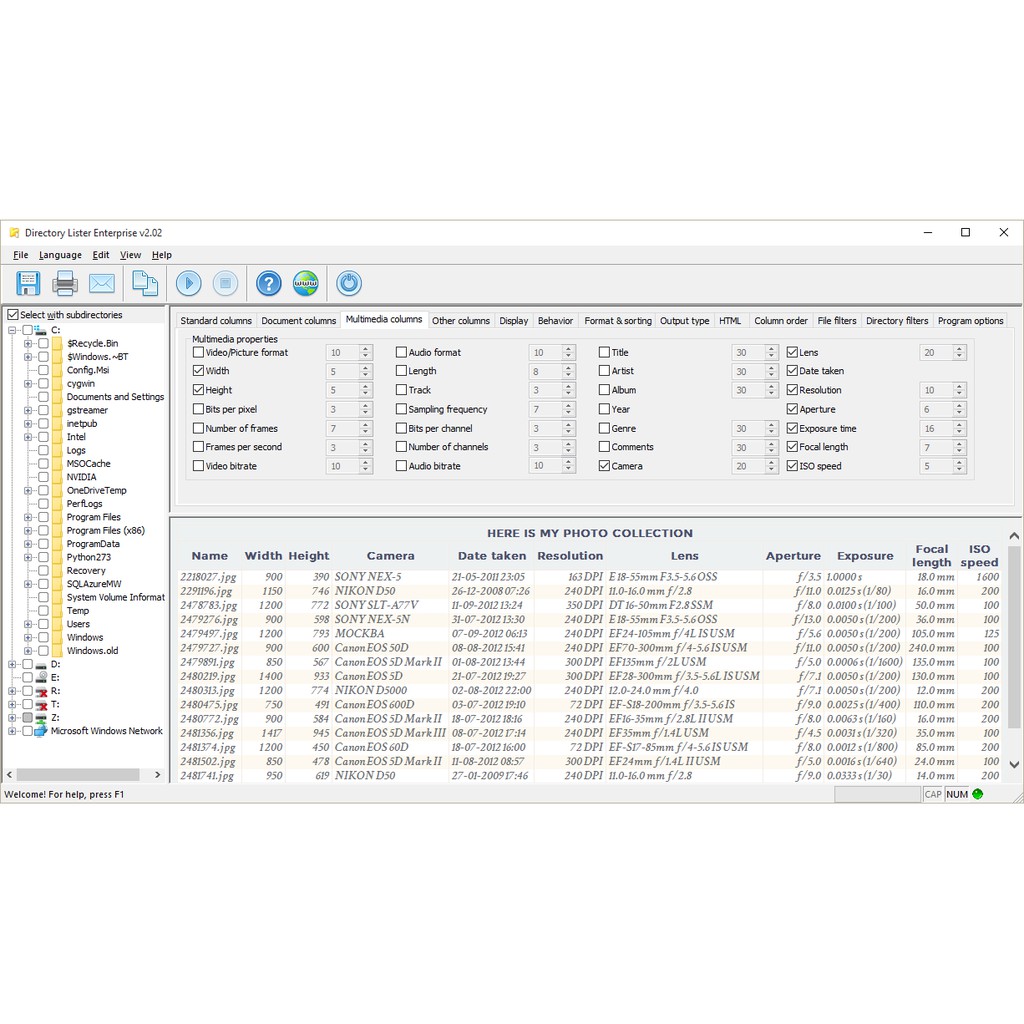Click the Copy documents toolbar icon
Image resolution: width=1024 pixels, height=1024 pixels.
[145, 283]
